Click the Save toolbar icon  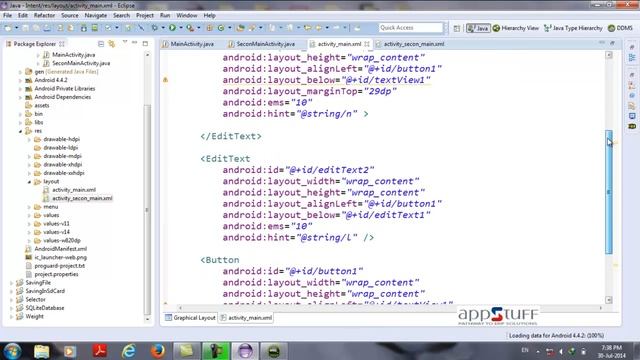pyautogui.click(x=25, y=28)
